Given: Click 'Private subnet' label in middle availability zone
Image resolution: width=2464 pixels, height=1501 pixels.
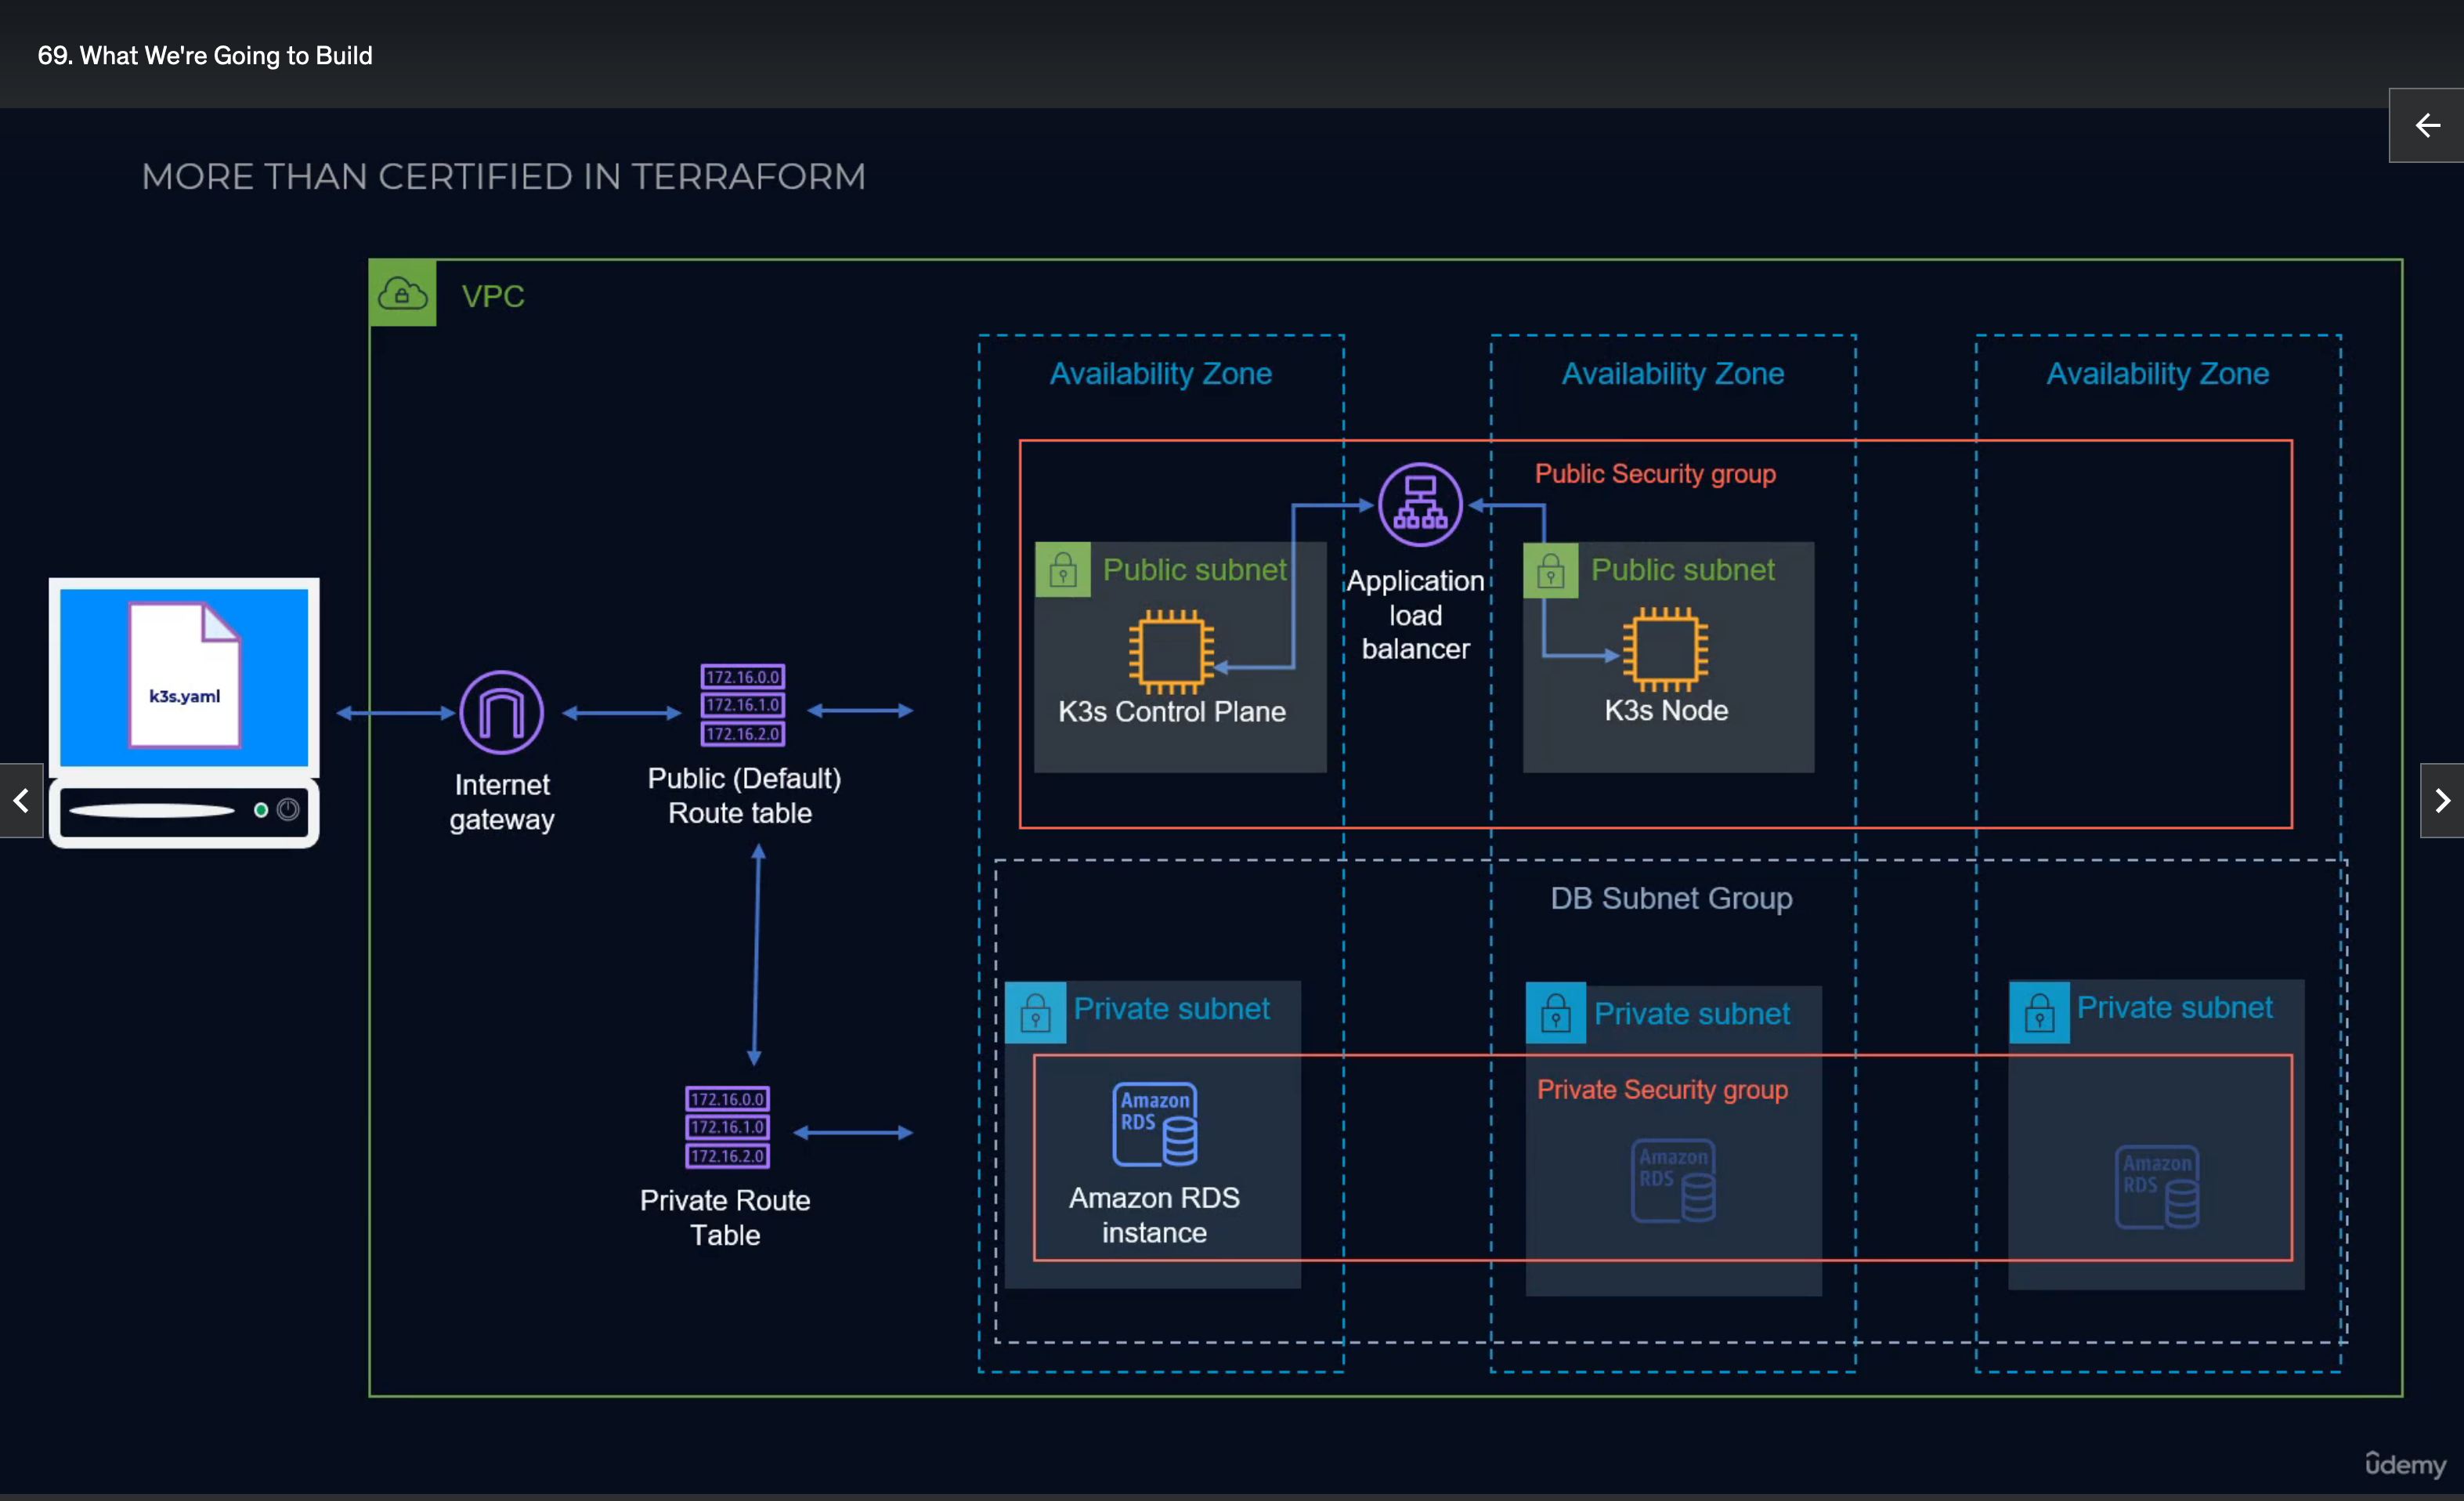Looking at the screenshot, I should (1691, 1014).
